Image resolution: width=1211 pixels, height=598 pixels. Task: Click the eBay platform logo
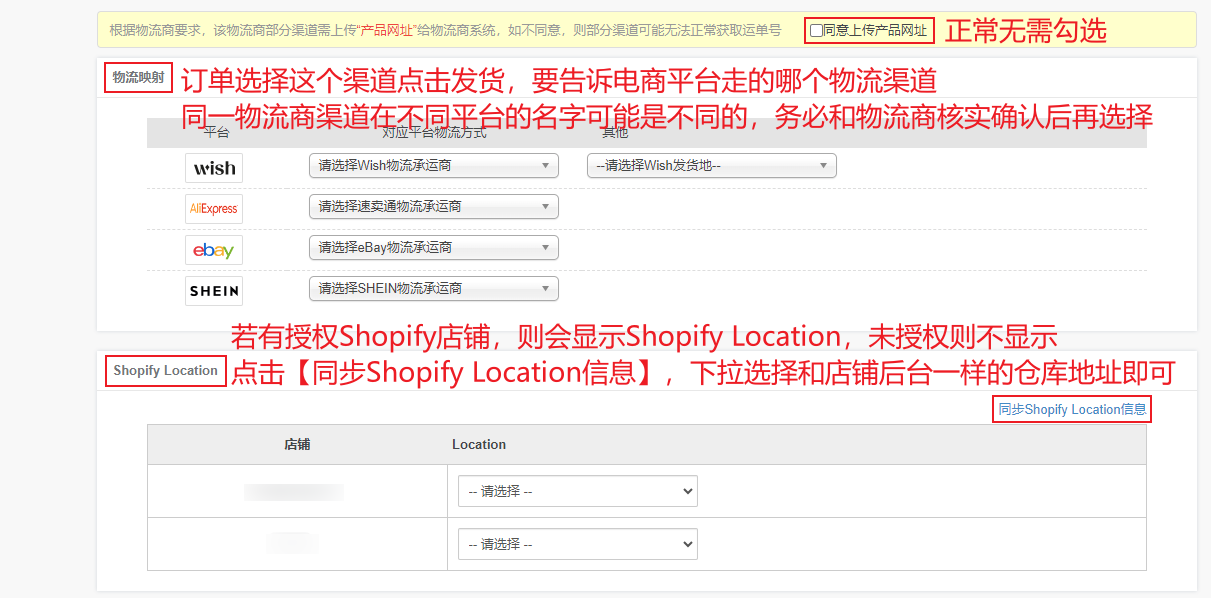pyautogui.click(x=214, y=250)
